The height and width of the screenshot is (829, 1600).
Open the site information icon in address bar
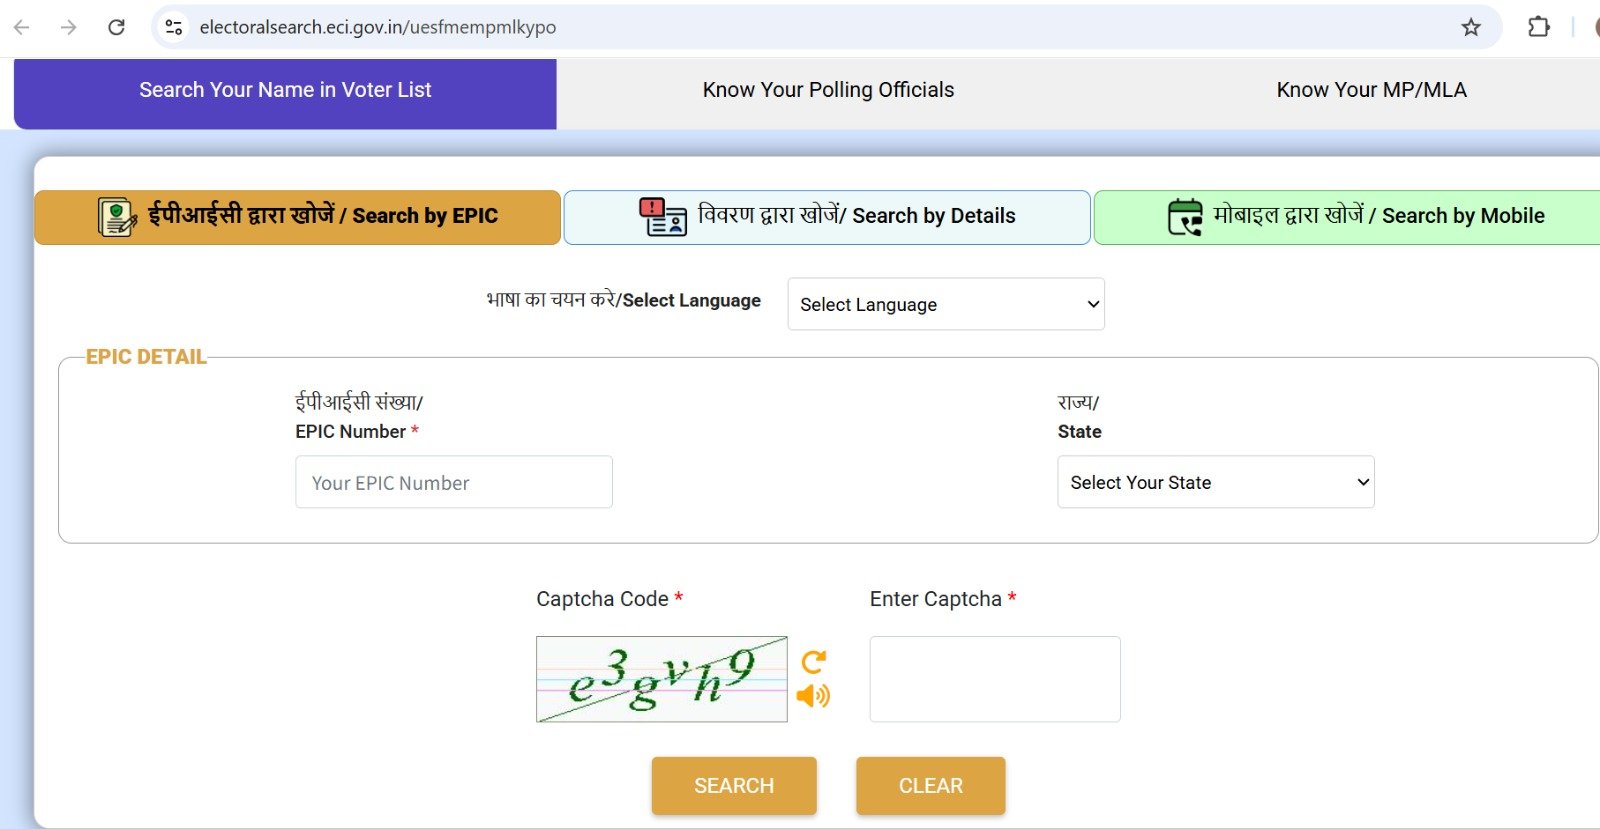coord(174,27)
